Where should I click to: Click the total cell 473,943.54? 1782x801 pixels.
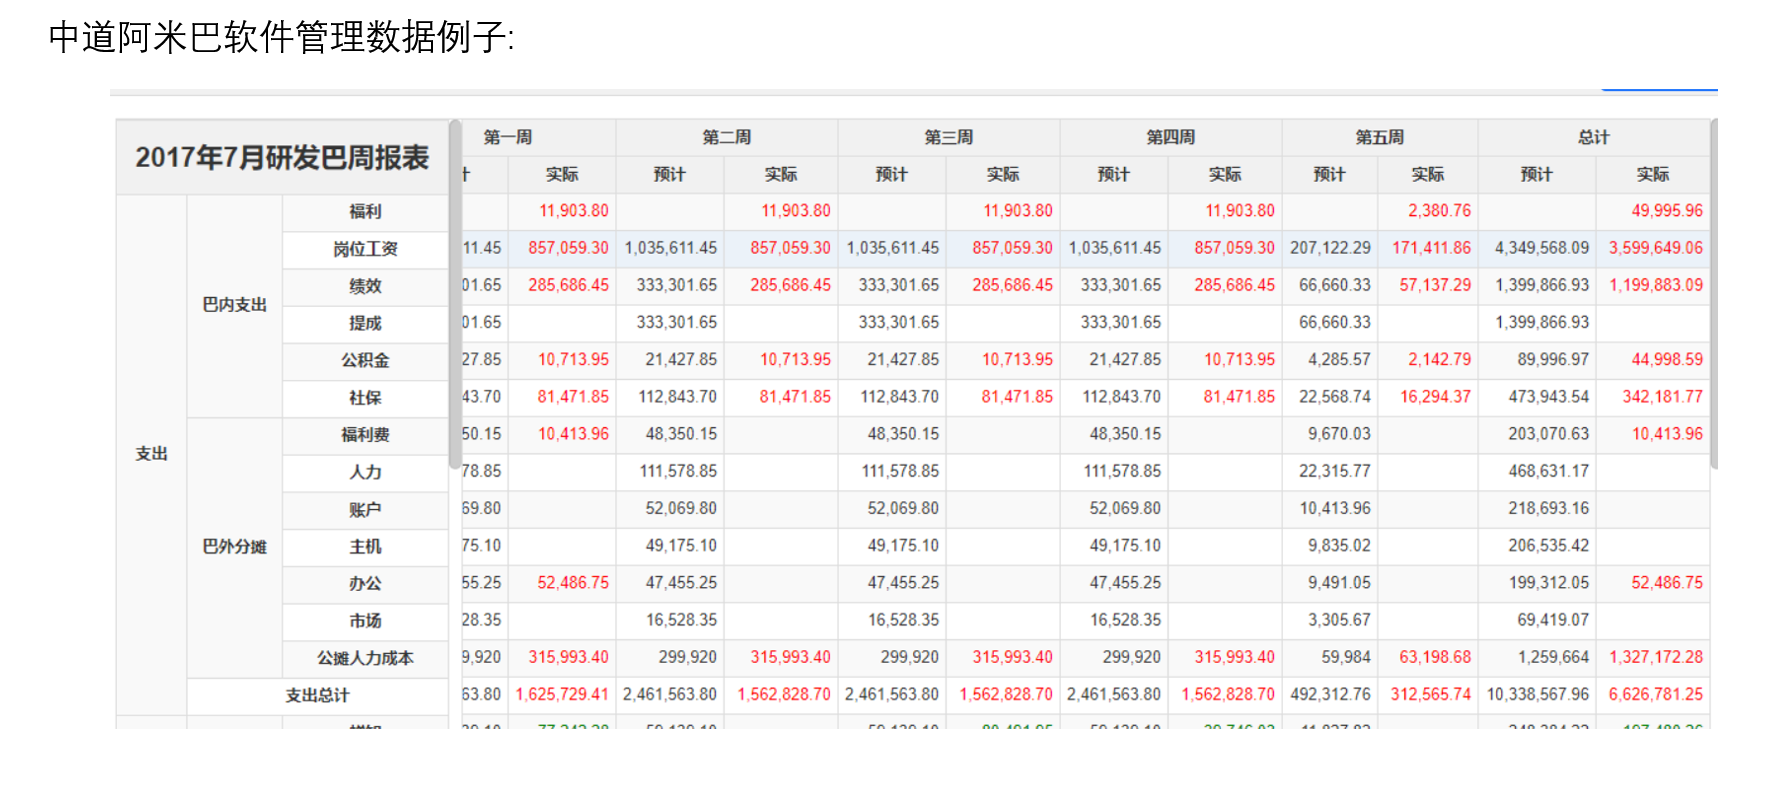pyautogui.click(x=1537, y=397)
